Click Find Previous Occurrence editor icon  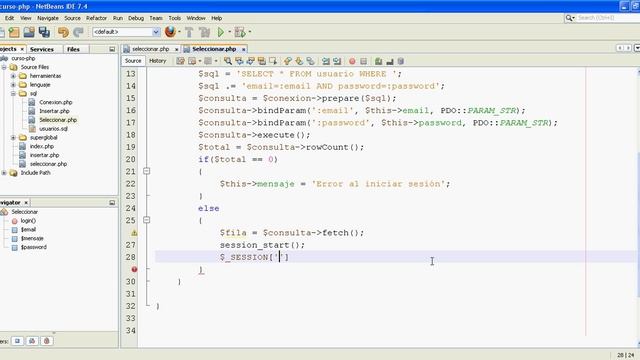239,61
